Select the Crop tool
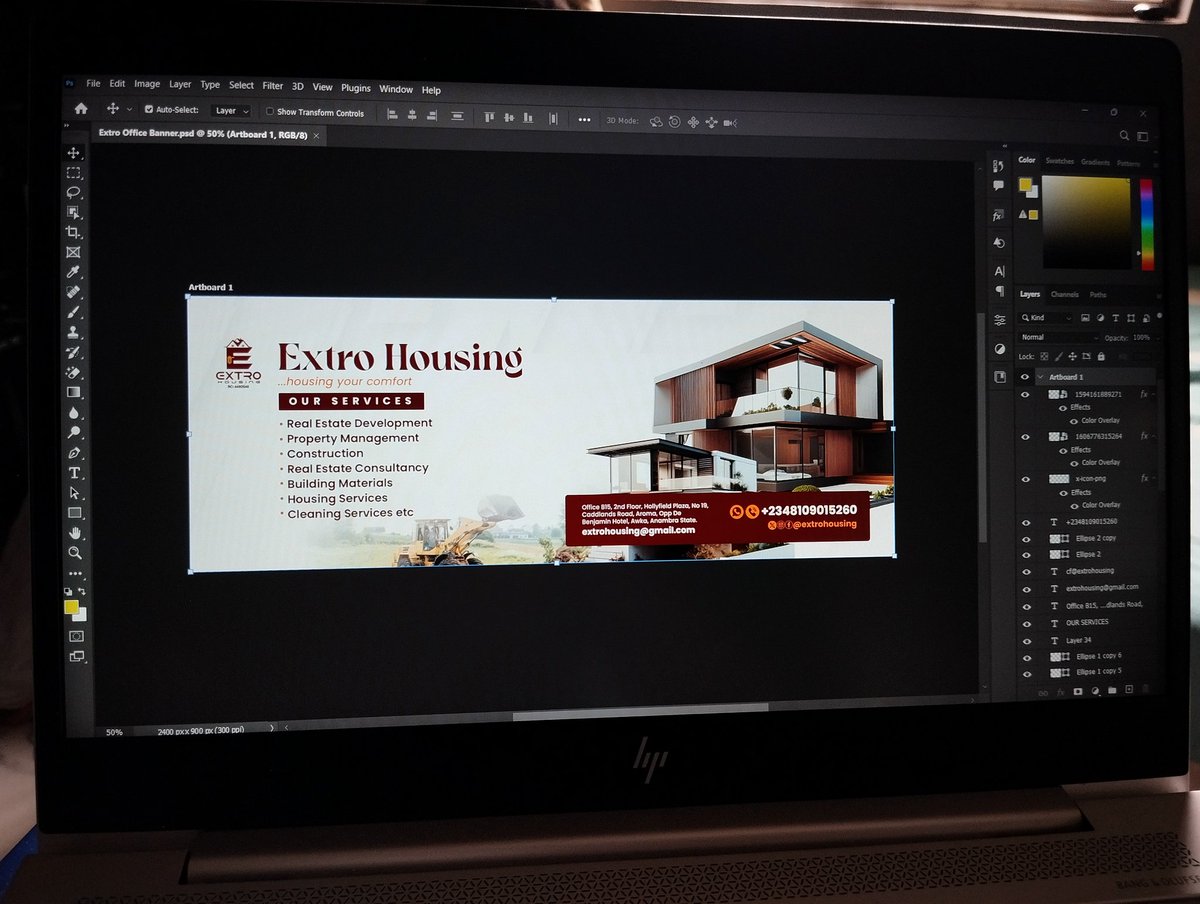The image size is (1200, 904). pyautogui.click(x=74, y=232)
